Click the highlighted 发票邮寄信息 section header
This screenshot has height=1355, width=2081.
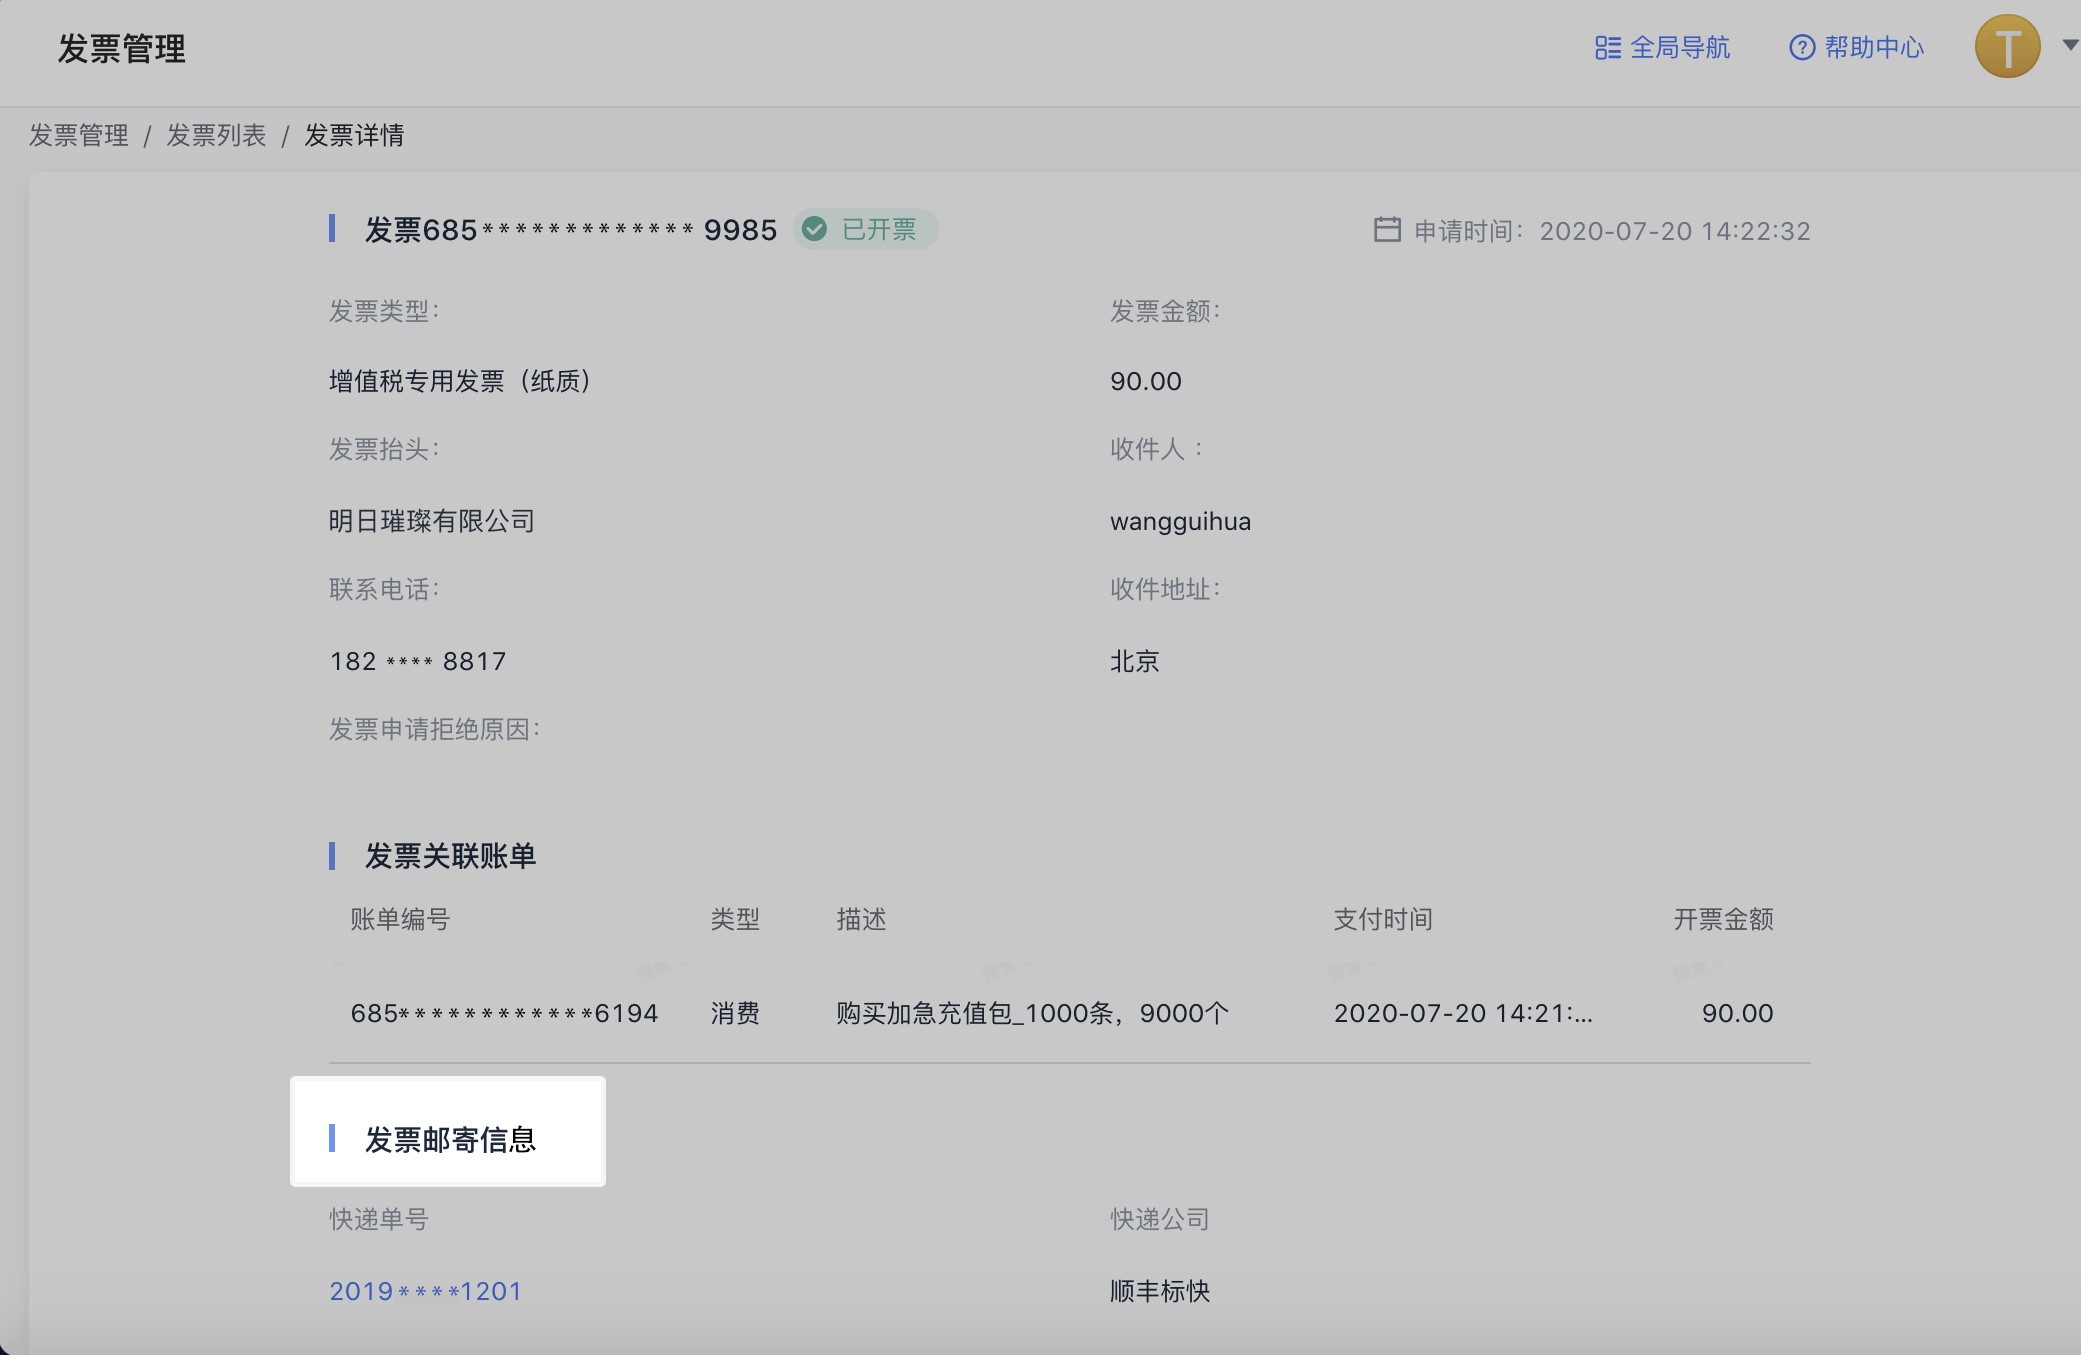[x=451, y=1139]
